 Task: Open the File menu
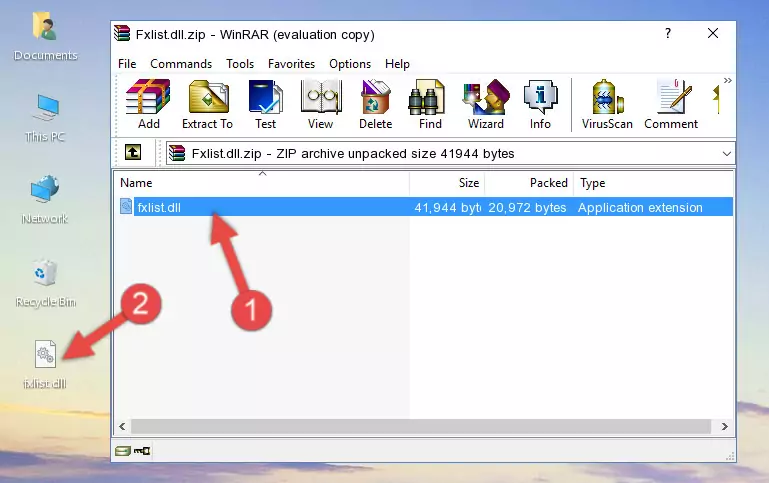pos(127,64)
